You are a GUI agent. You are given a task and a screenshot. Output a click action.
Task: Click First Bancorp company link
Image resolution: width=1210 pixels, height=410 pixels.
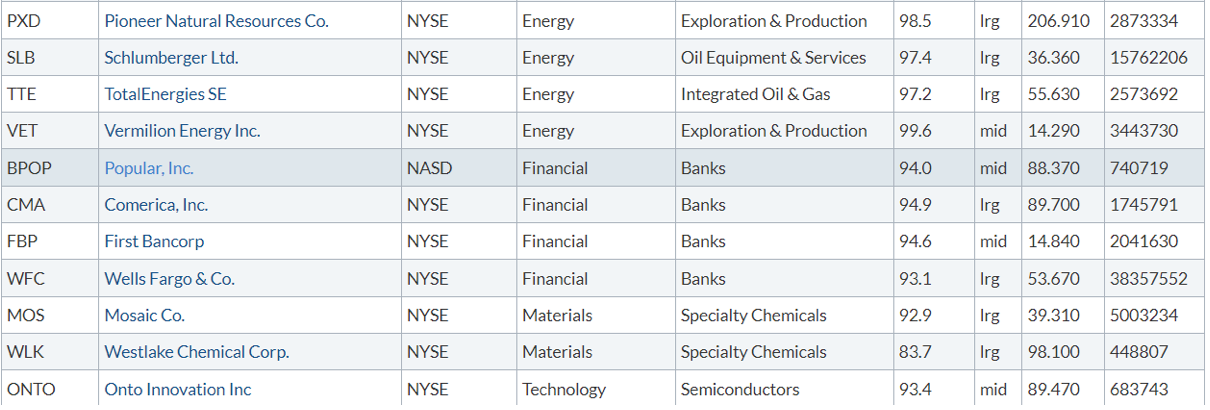click(x=154, y=242)
